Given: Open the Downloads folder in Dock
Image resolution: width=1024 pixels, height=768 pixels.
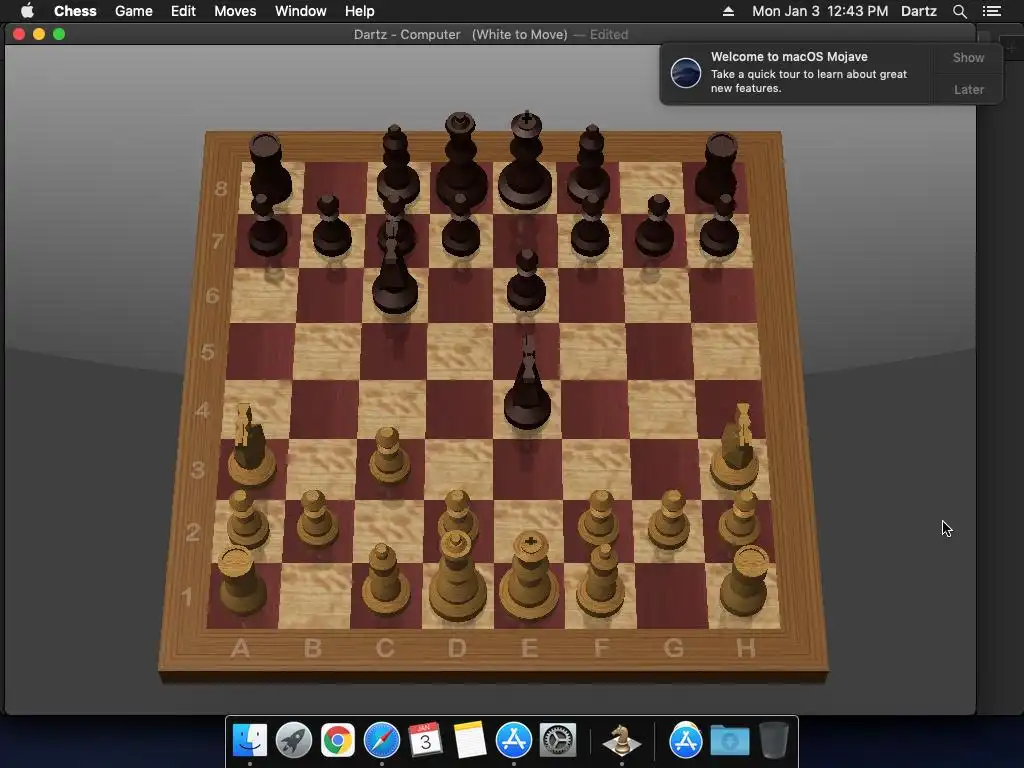Looking at the screenshot, I should pos(729,740).
